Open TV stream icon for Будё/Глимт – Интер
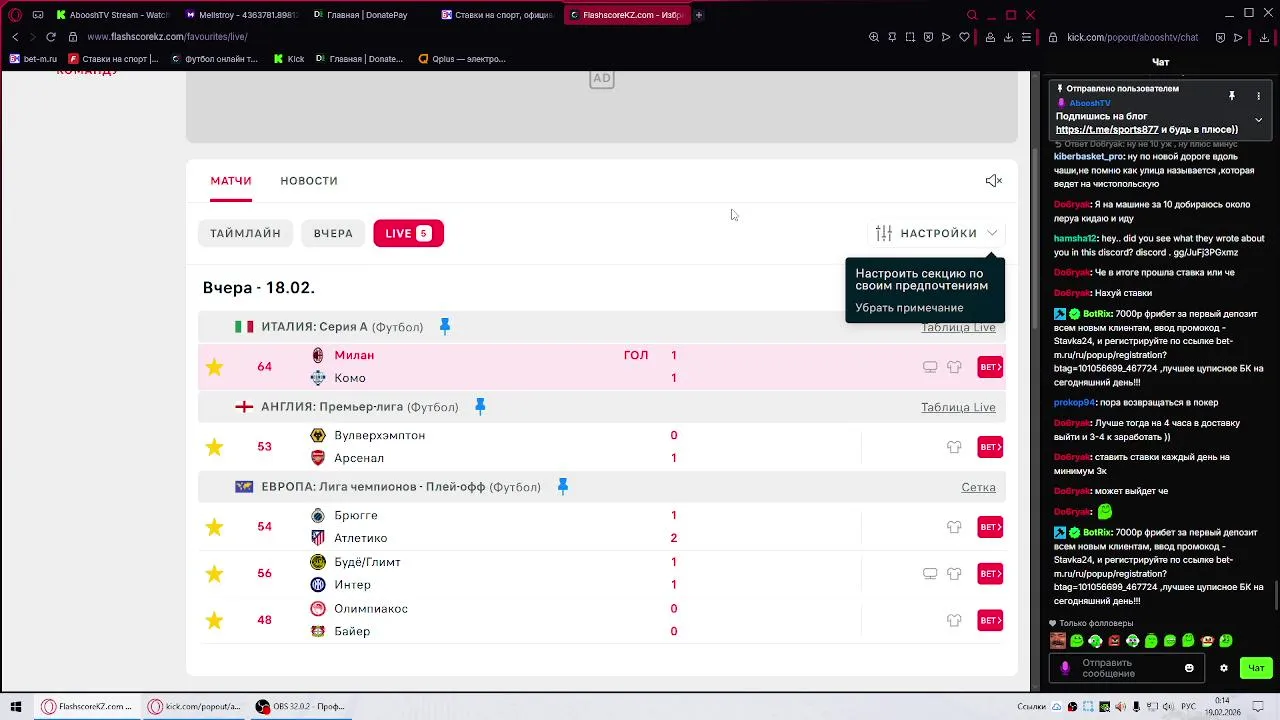 click(930, 574)
